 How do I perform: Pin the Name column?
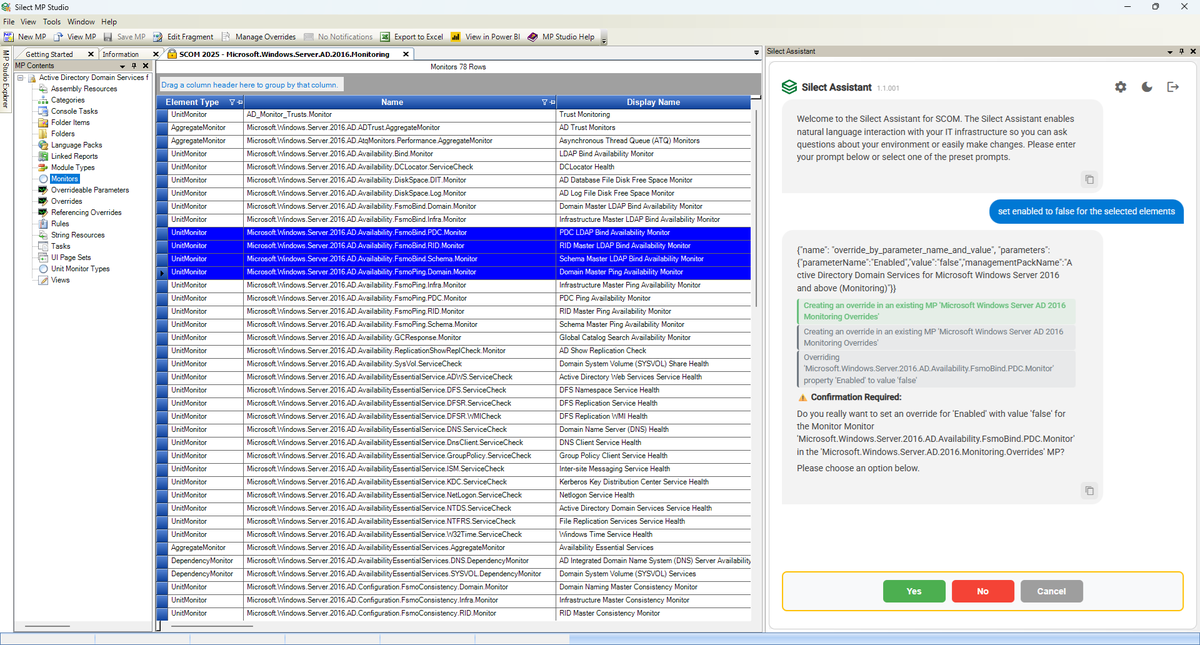(x=552, y=102)
